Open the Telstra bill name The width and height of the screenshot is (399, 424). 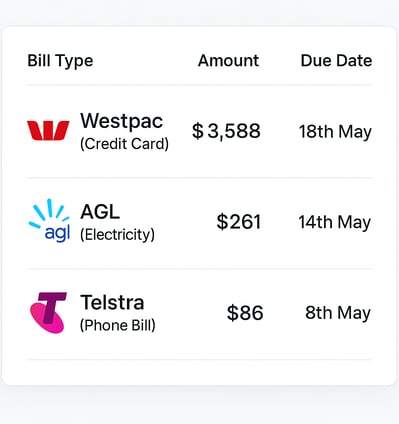point(112,302)
